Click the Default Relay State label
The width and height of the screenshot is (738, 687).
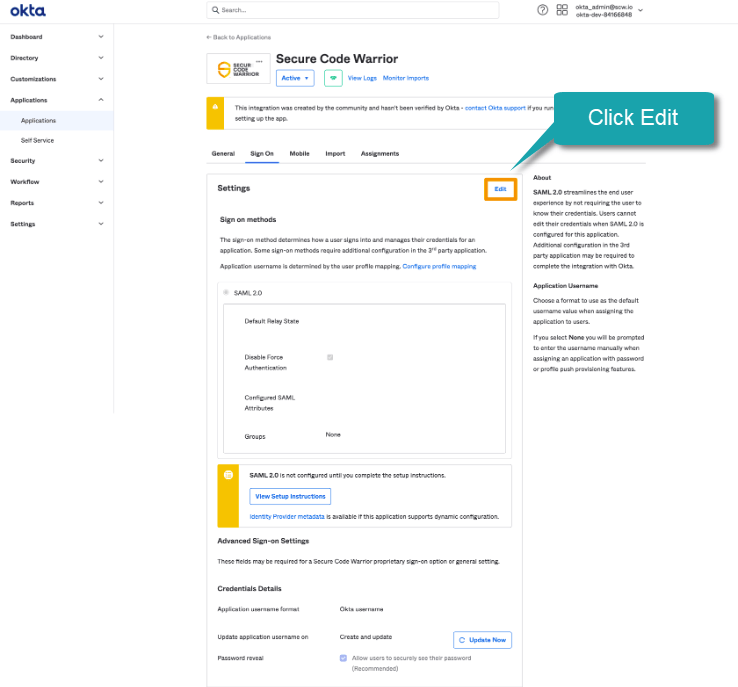(272, 321)
